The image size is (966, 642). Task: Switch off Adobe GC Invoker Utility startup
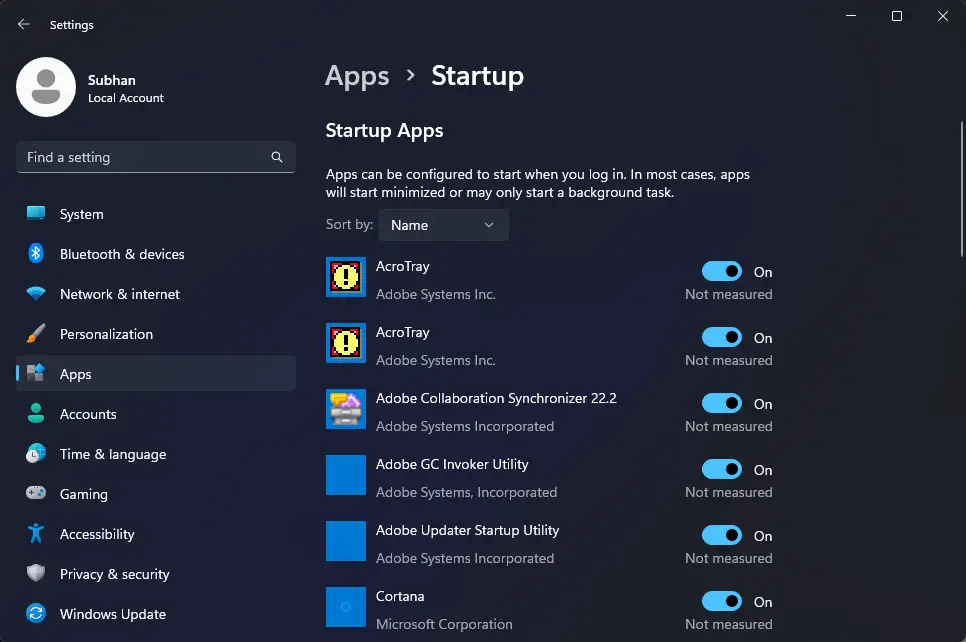point(721,469)
